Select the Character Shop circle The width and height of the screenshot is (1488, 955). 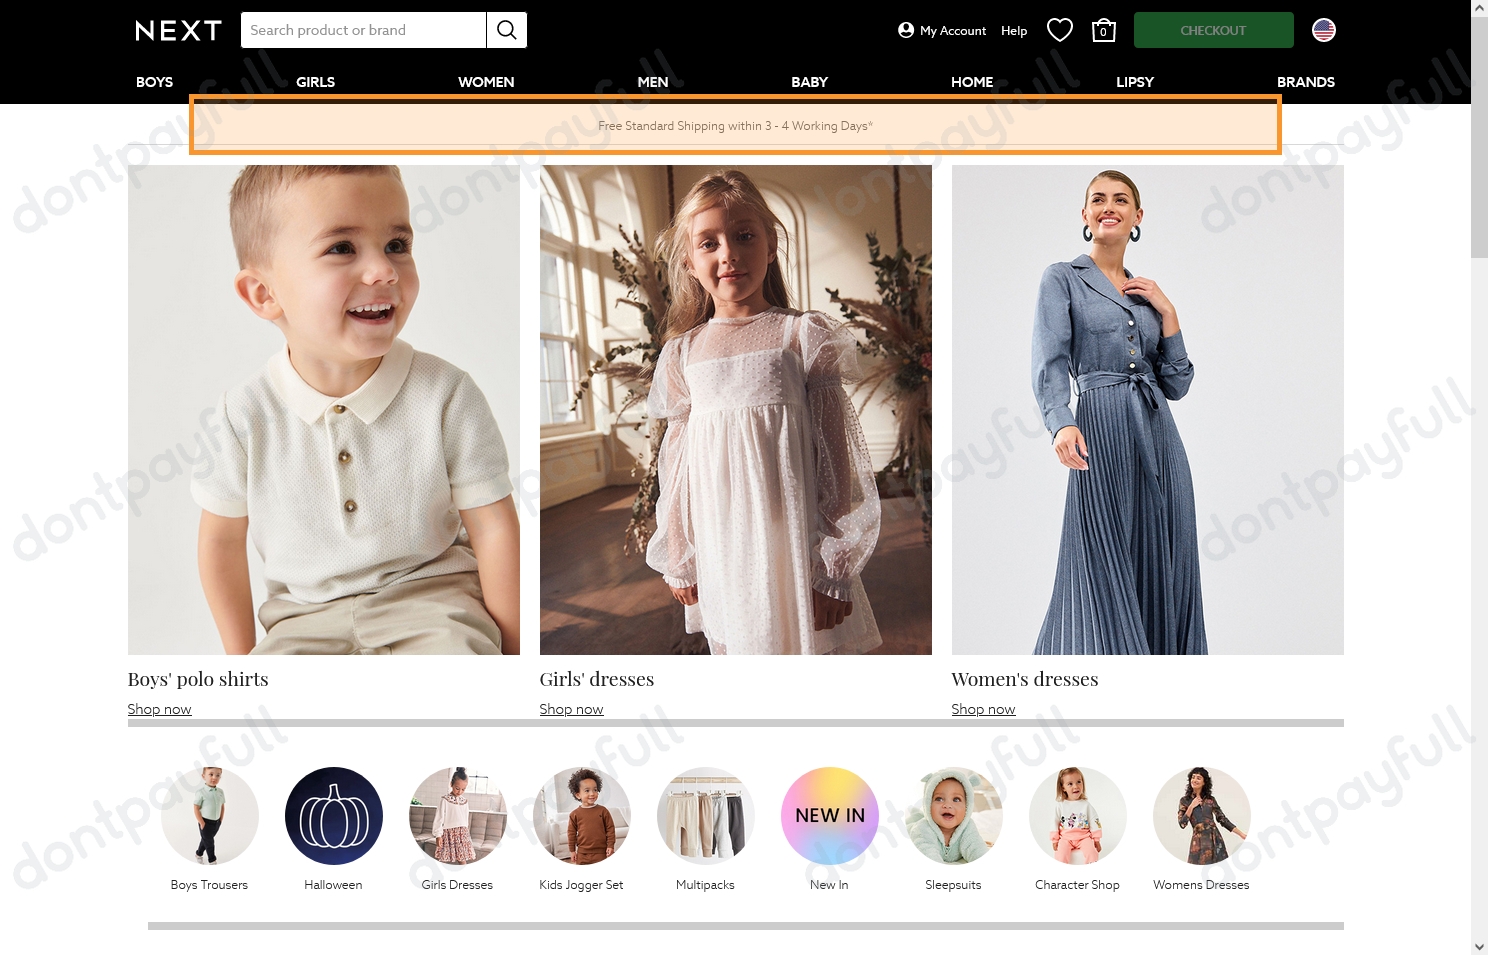pyautogui.click(x=1078, y=816)
